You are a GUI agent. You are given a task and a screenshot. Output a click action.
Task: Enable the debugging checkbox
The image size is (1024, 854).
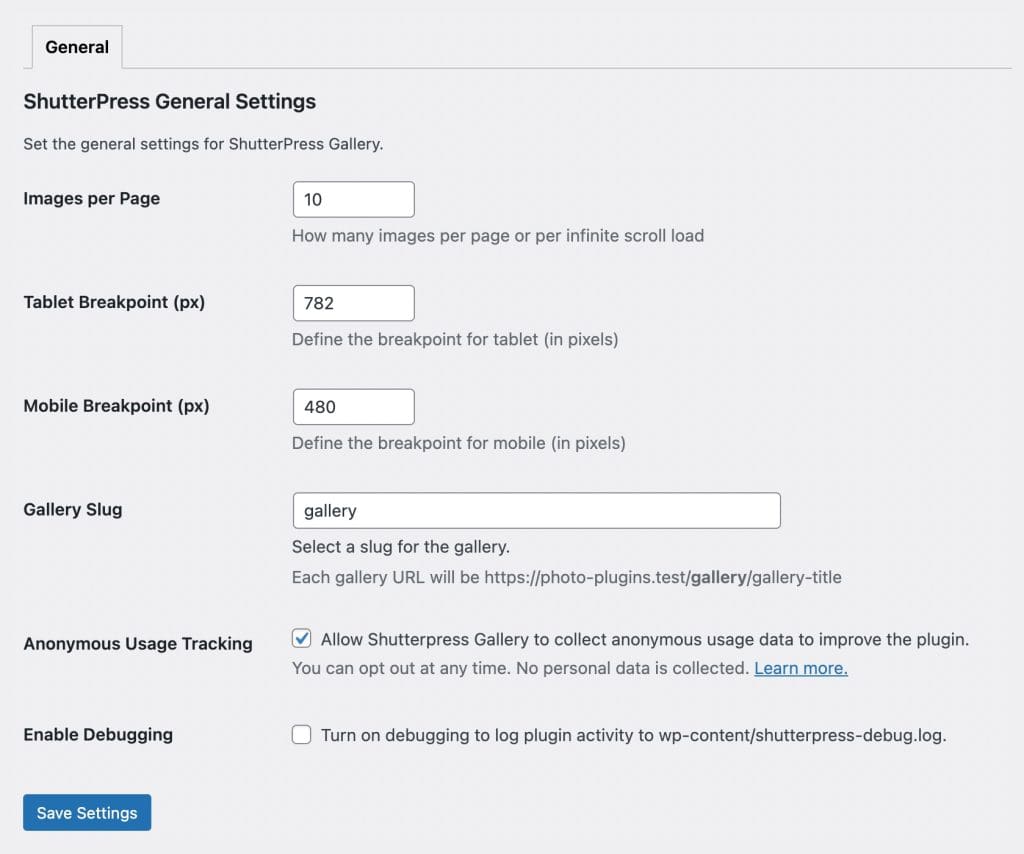coord(301,735)
